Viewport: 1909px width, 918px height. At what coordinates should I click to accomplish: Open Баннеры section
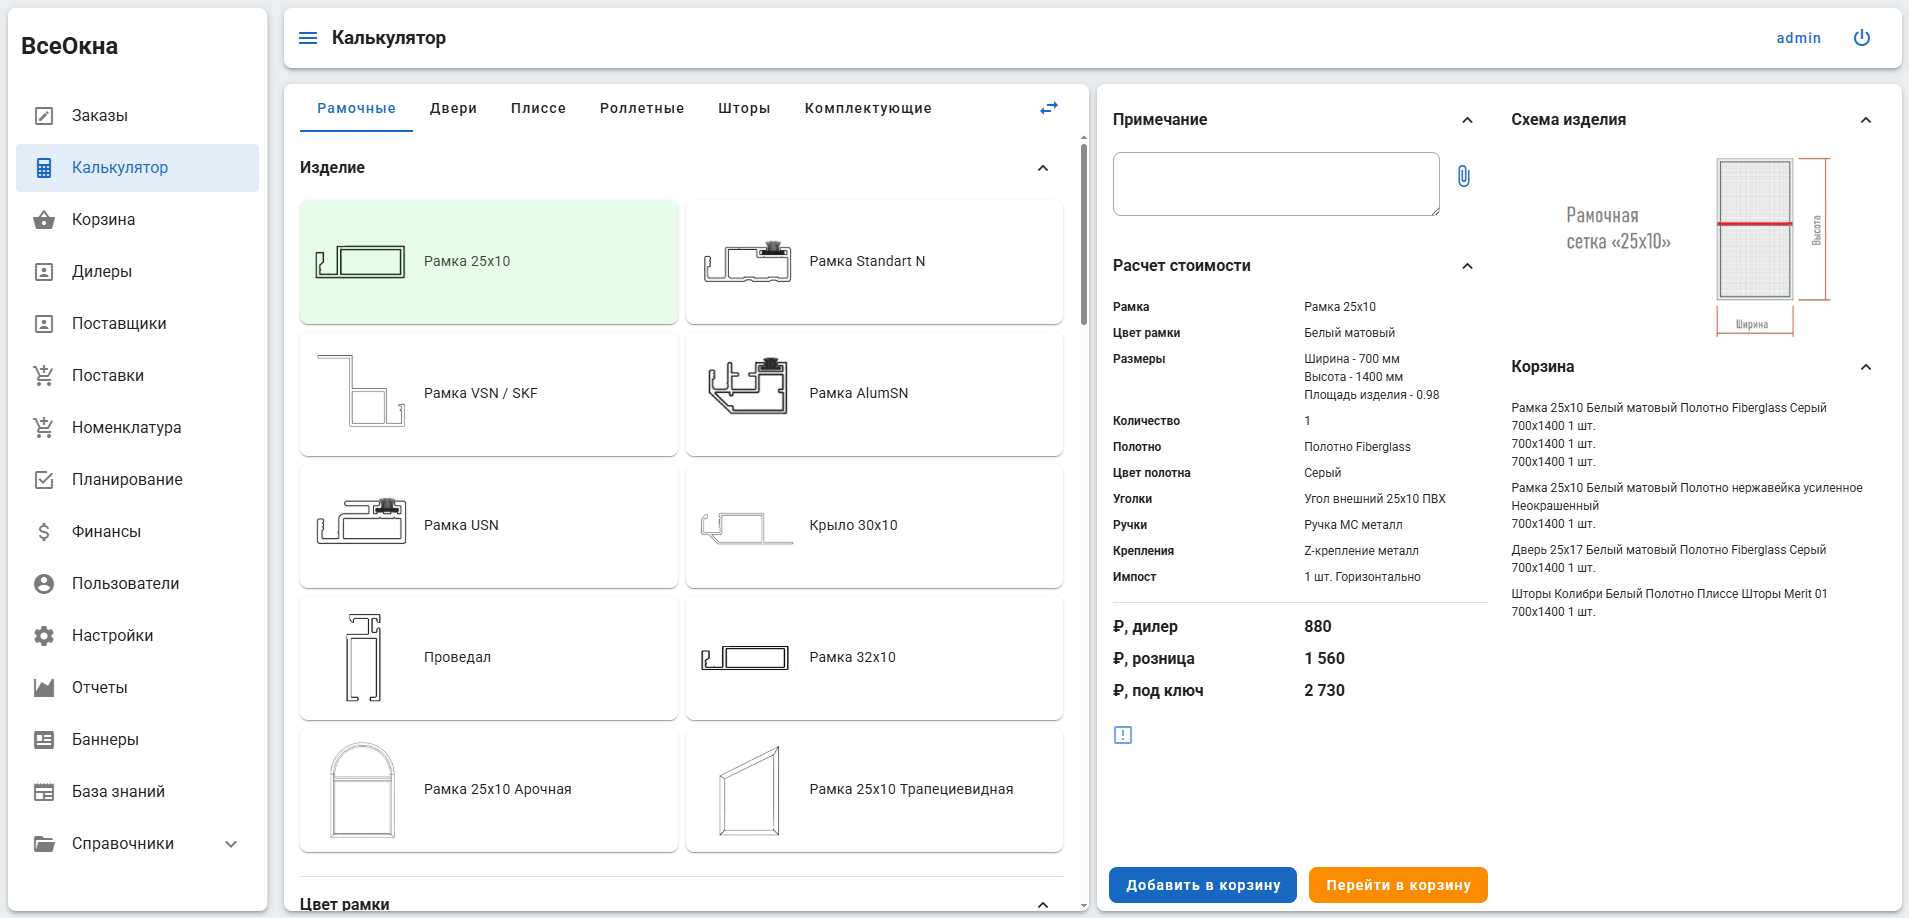point(137,740)
